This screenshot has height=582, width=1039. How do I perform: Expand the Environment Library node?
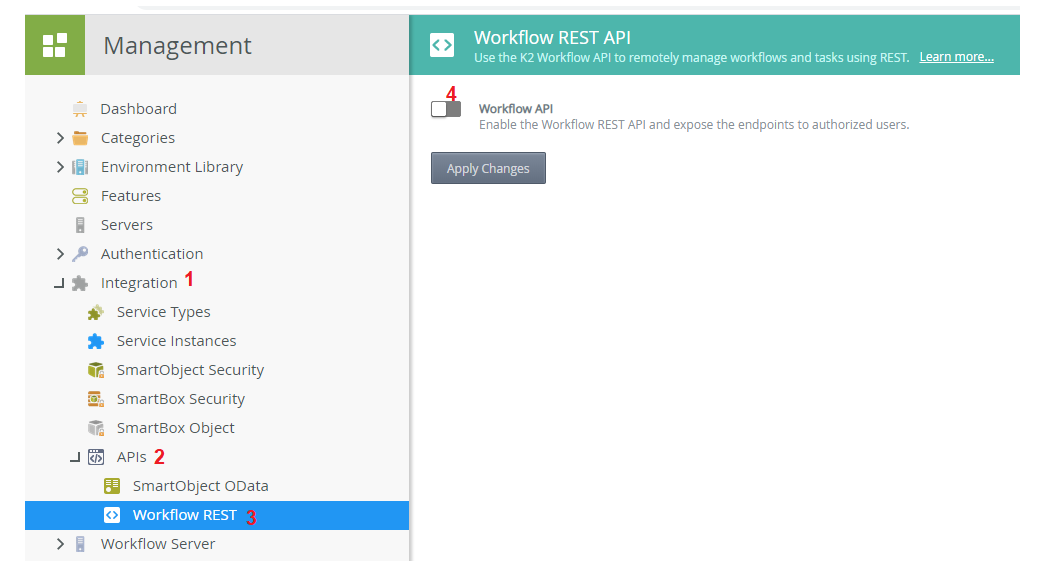[61, 167]
